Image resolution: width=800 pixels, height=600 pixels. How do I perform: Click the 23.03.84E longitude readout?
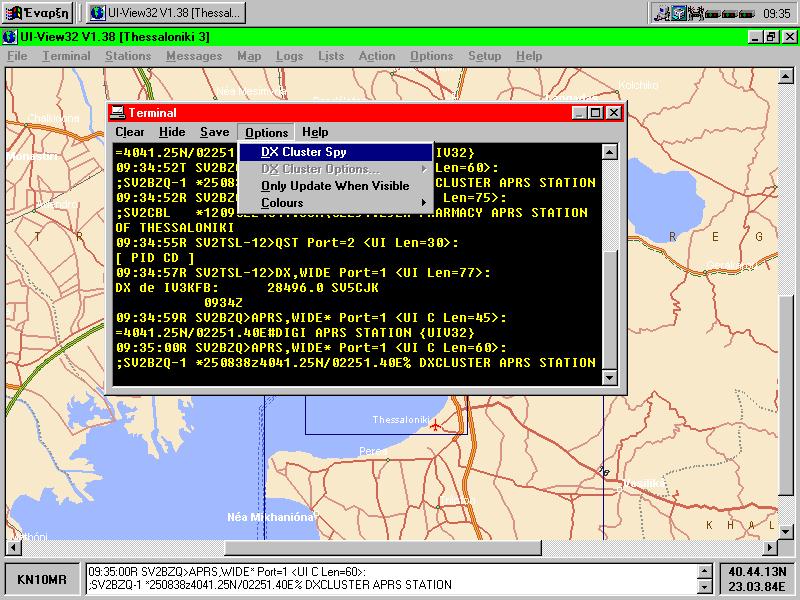pos(757,586)
